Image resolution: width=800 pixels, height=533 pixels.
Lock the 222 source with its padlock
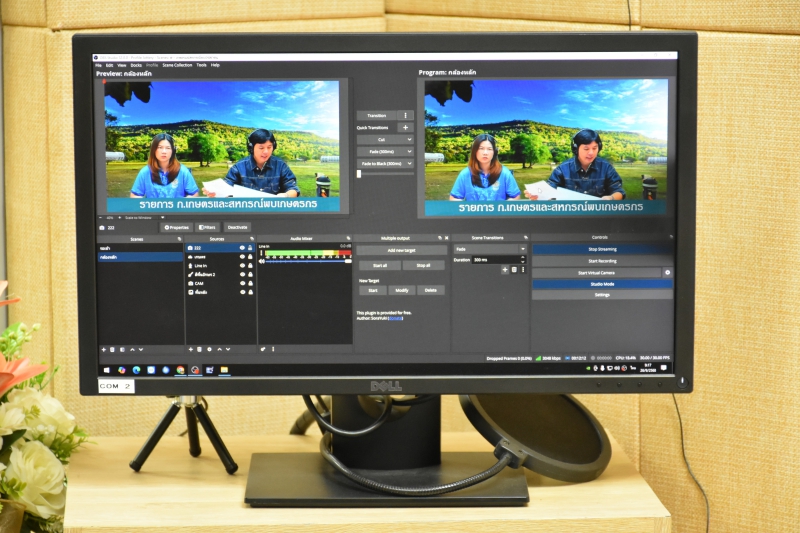pos(250,248)
